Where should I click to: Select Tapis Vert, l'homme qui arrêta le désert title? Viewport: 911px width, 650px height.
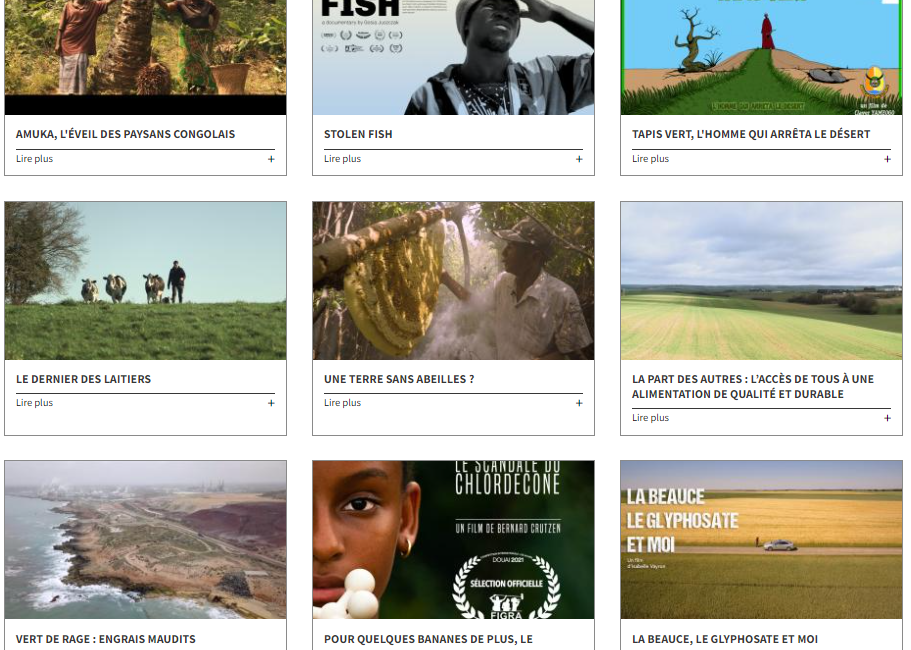click(751, 134)
